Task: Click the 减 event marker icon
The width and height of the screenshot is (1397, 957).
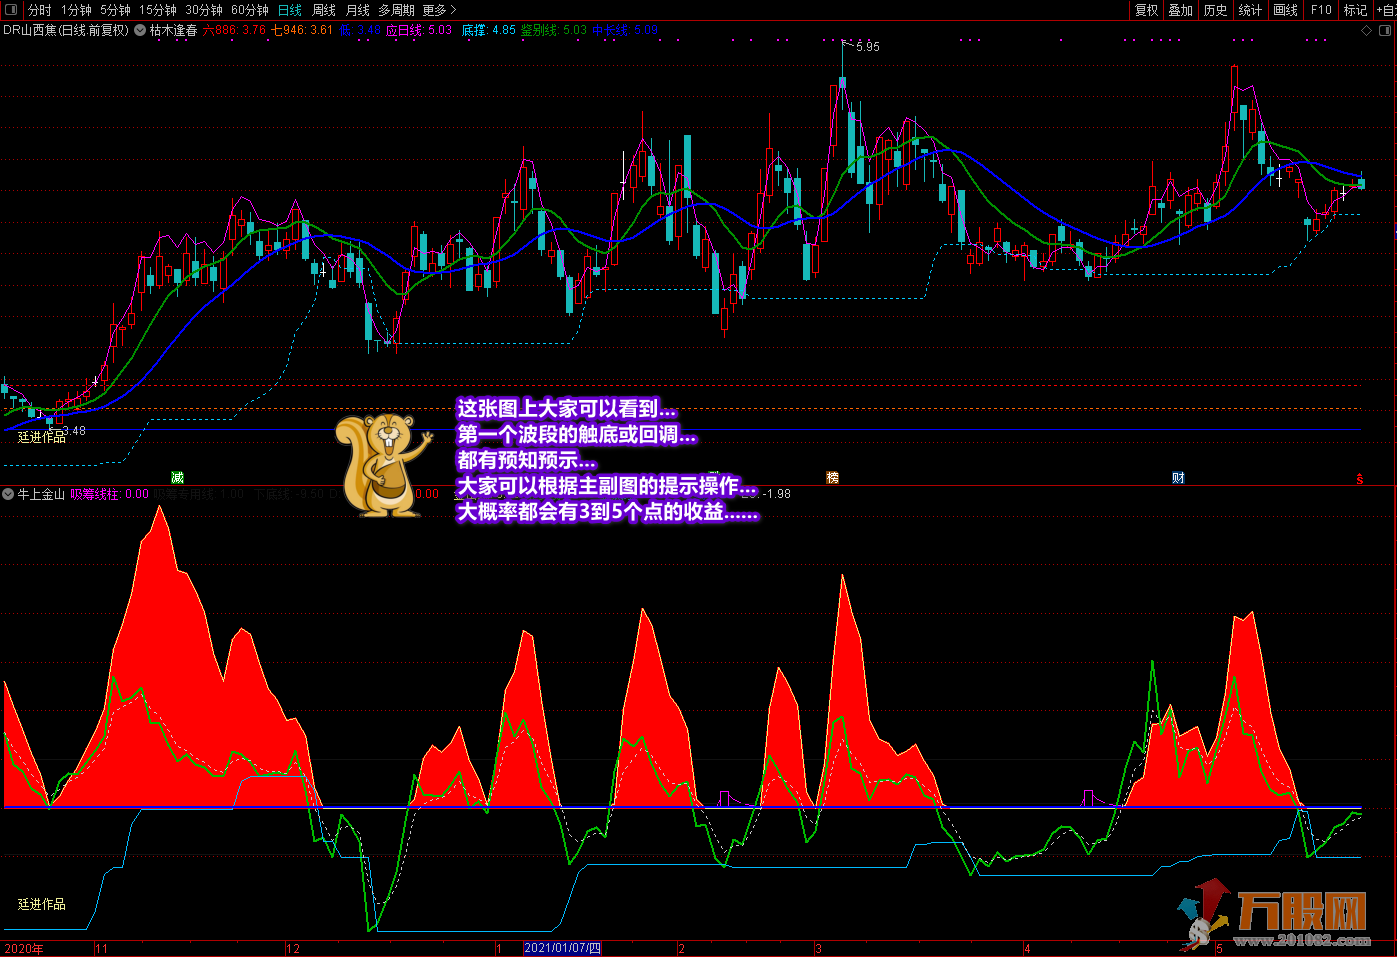Action: pos(178,478)
